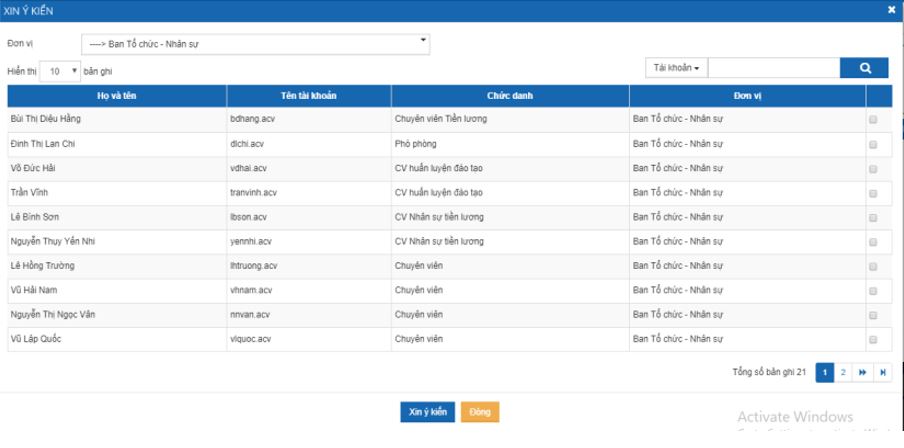Sort by Chức danh column header

pyautogui.click(x=509, y=95)
